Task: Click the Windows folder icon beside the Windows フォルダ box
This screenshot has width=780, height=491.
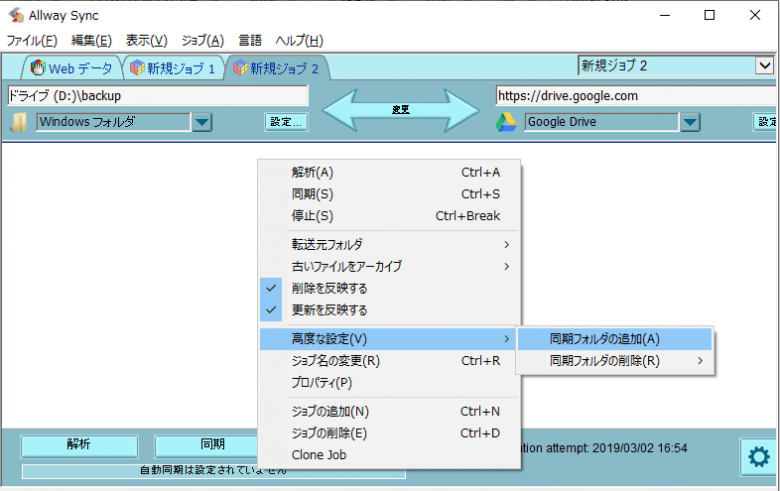Action: tap(18, 122)
